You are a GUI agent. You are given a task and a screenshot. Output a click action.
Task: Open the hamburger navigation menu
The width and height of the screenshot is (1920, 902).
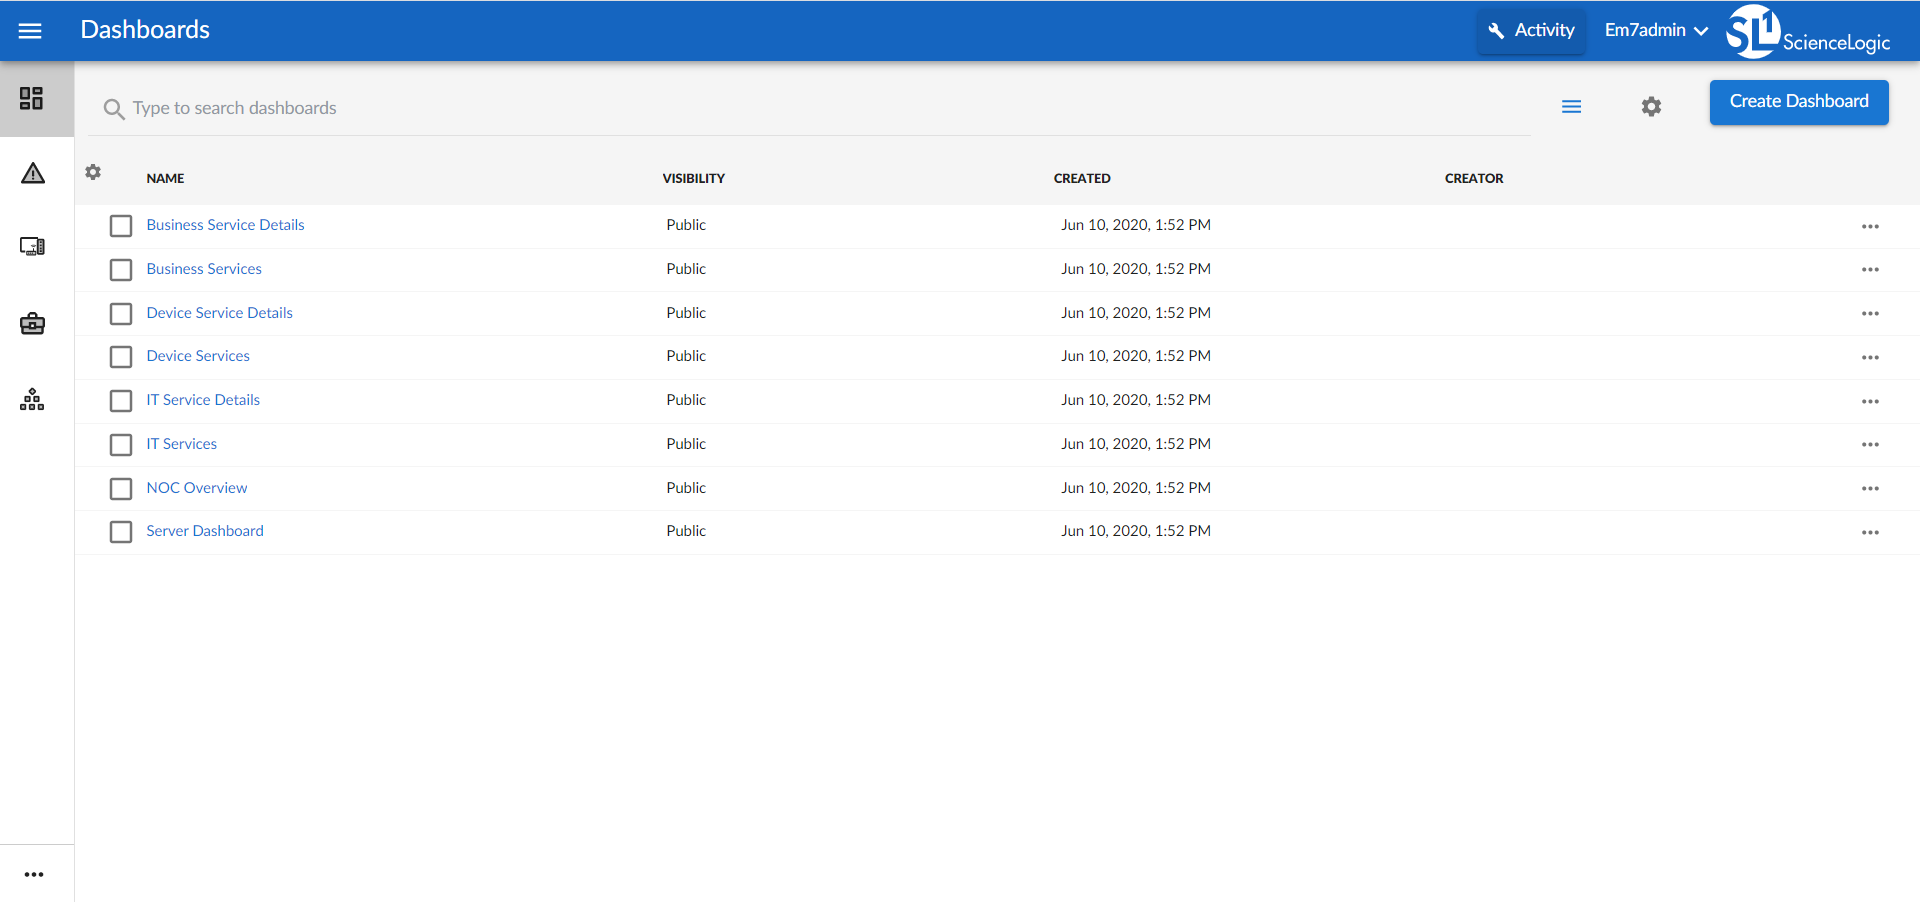click(x=30, y=31)
